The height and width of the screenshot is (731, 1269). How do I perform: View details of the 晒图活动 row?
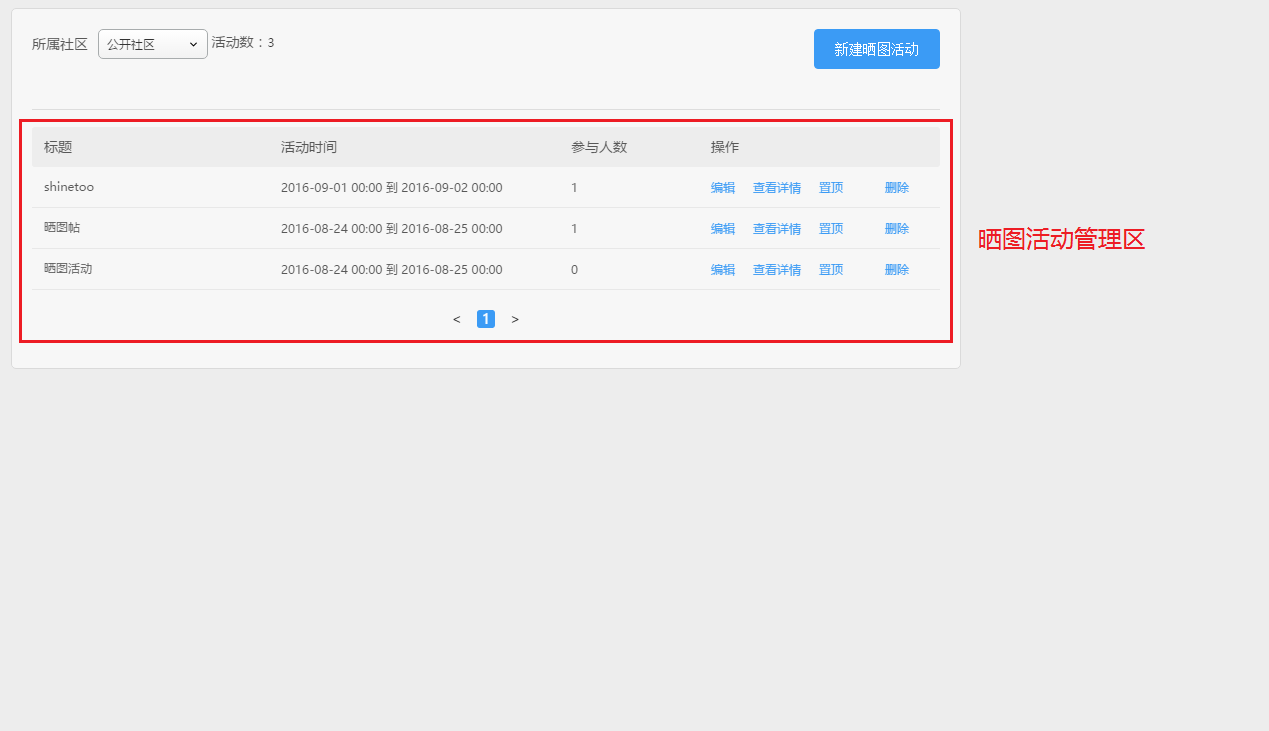pos(776,270)
